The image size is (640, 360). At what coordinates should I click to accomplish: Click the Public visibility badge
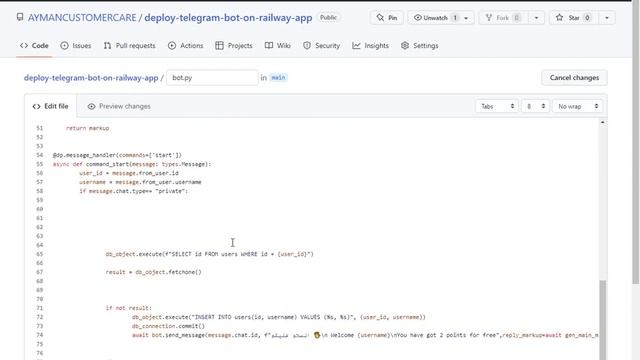click(x=329, y=18)
